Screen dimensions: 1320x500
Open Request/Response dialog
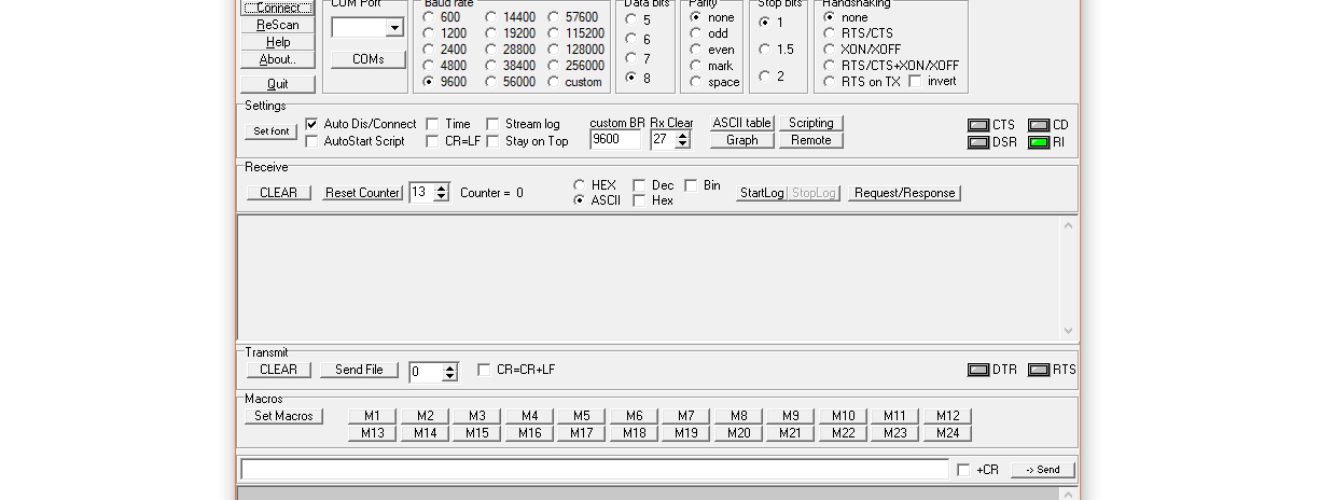[x=904, y=193]
